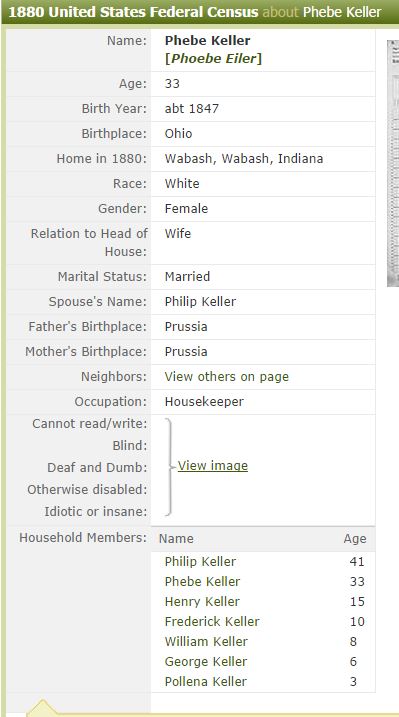Select William Keller from household members
399x717 pixels.
206,642
